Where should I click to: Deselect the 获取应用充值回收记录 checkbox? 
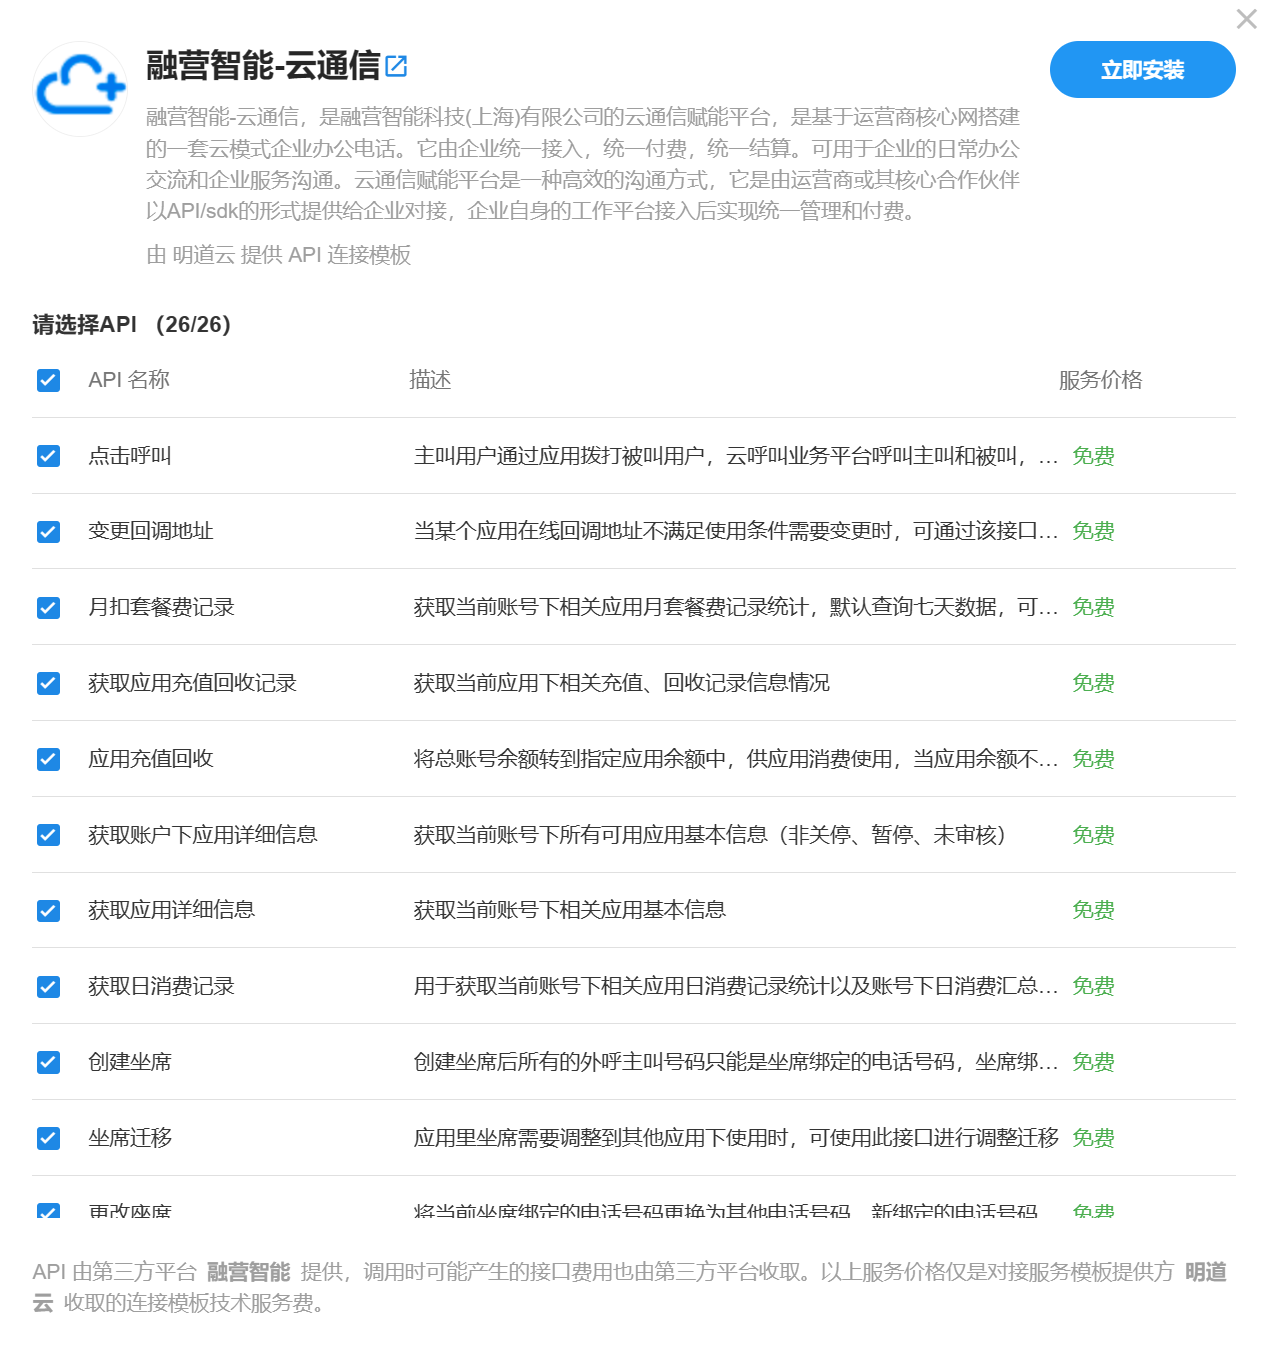48,683
